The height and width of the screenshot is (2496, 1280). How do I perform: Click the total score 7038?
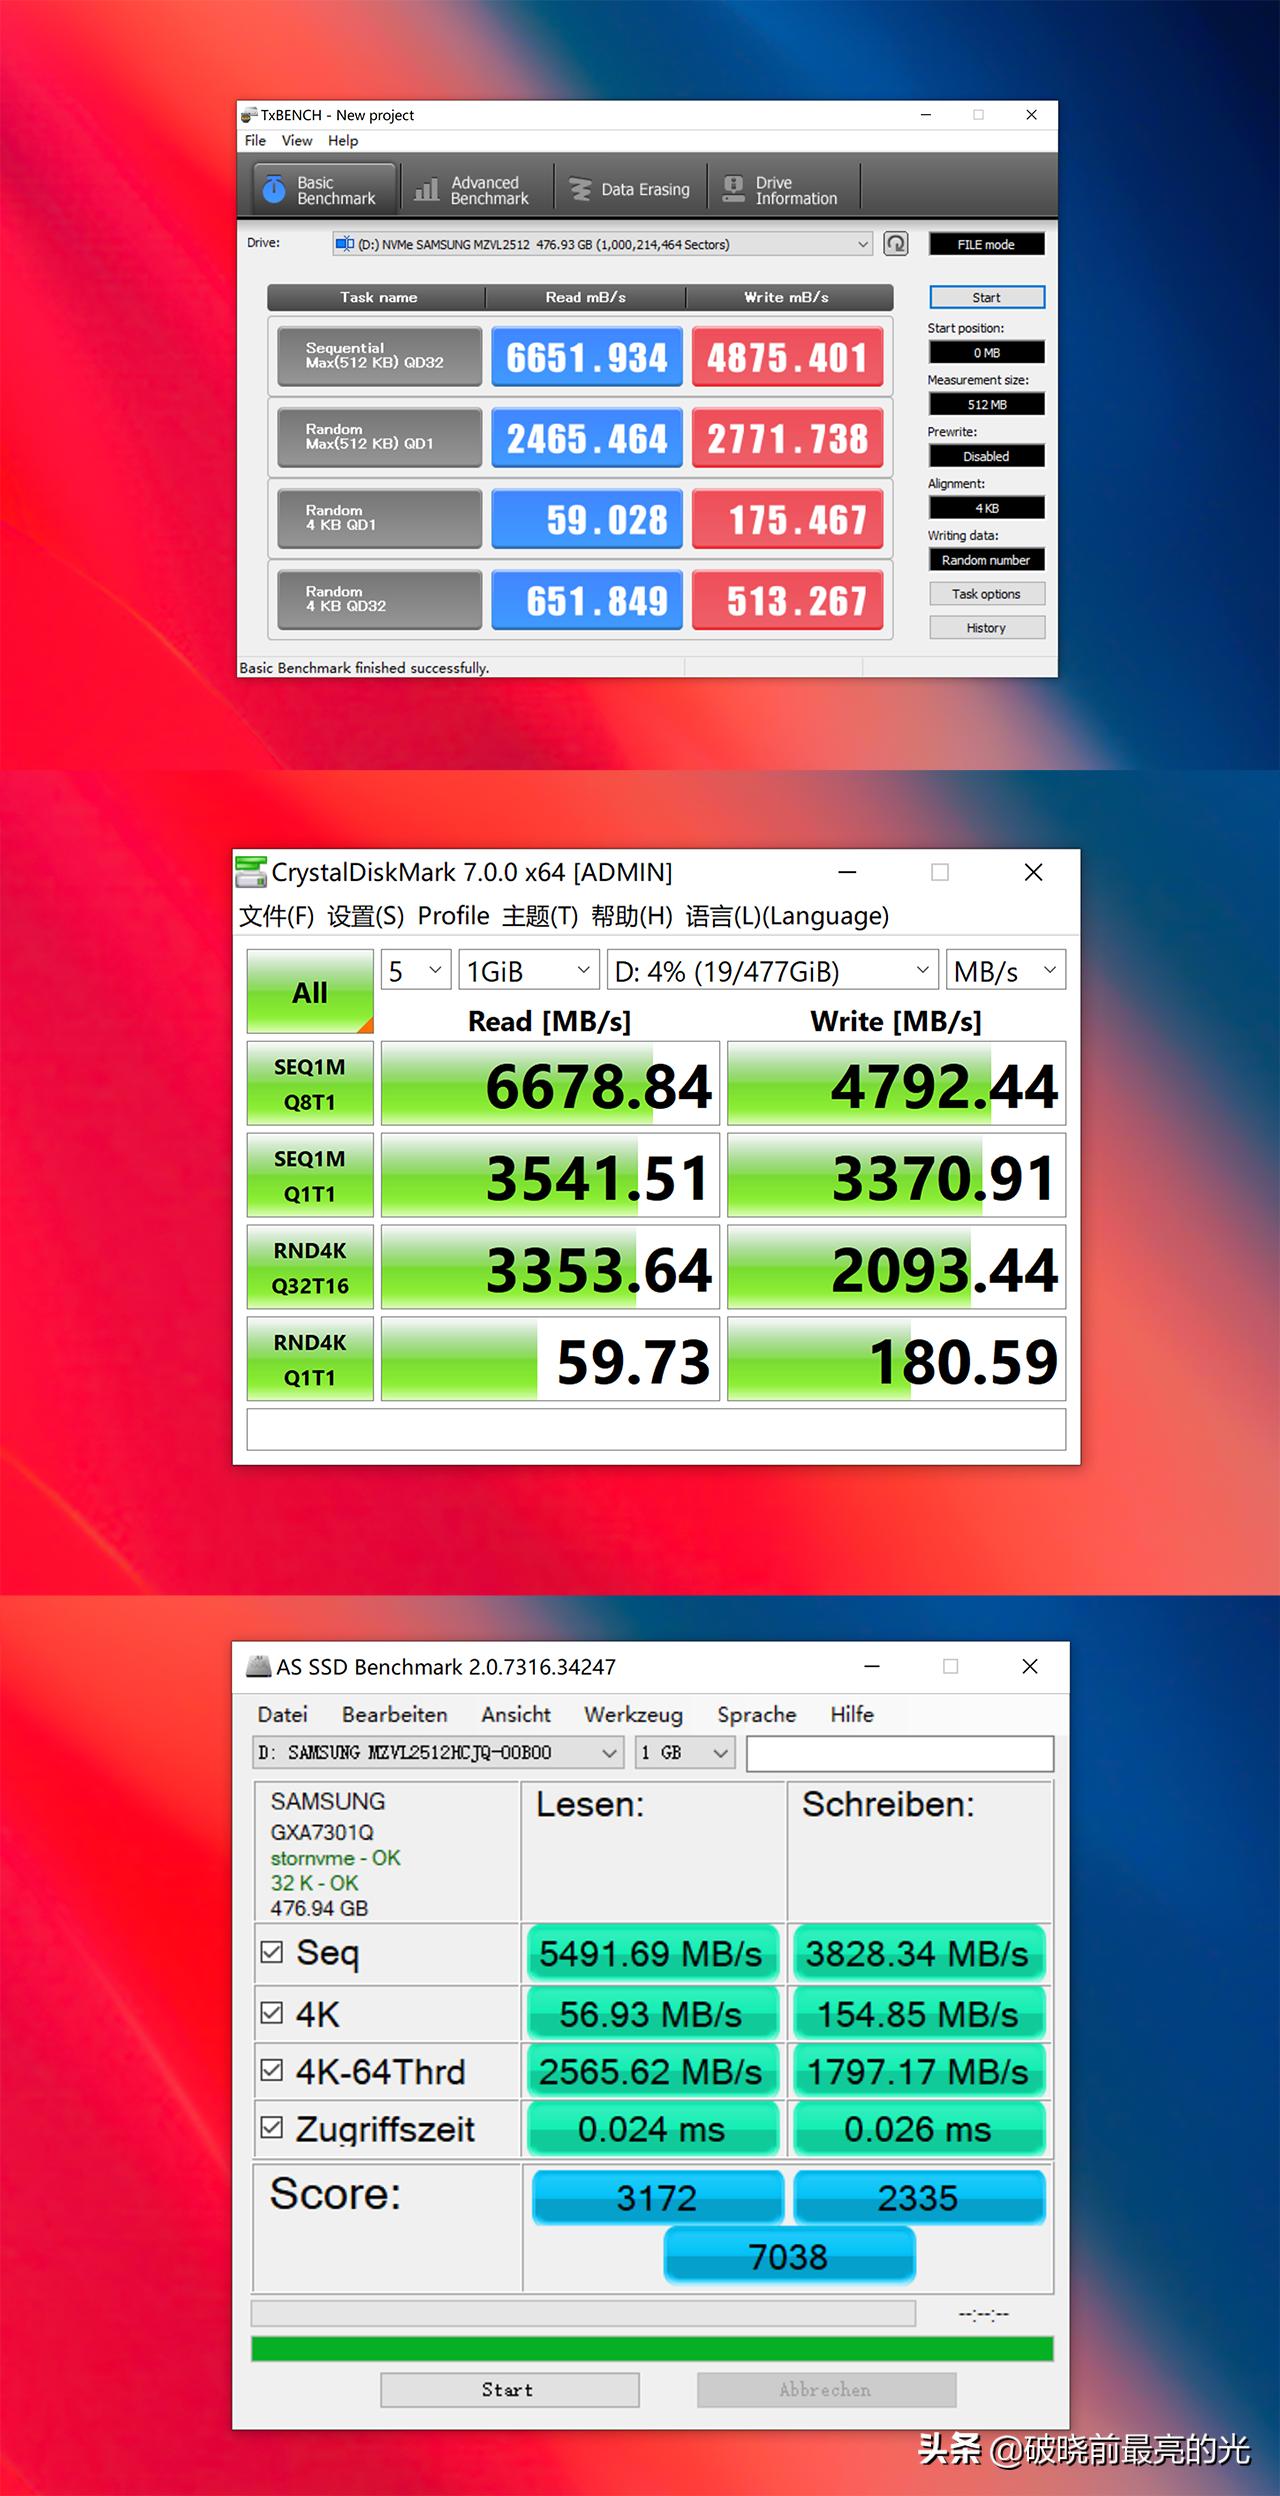click(x=789, y=2256)
